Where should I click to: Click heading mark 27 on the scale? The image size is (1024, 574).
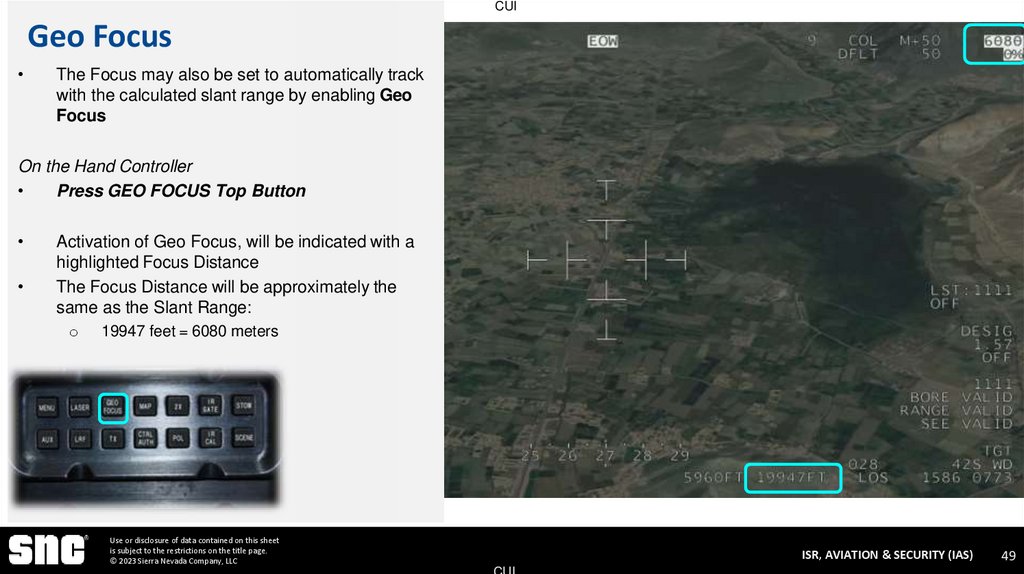605,456
